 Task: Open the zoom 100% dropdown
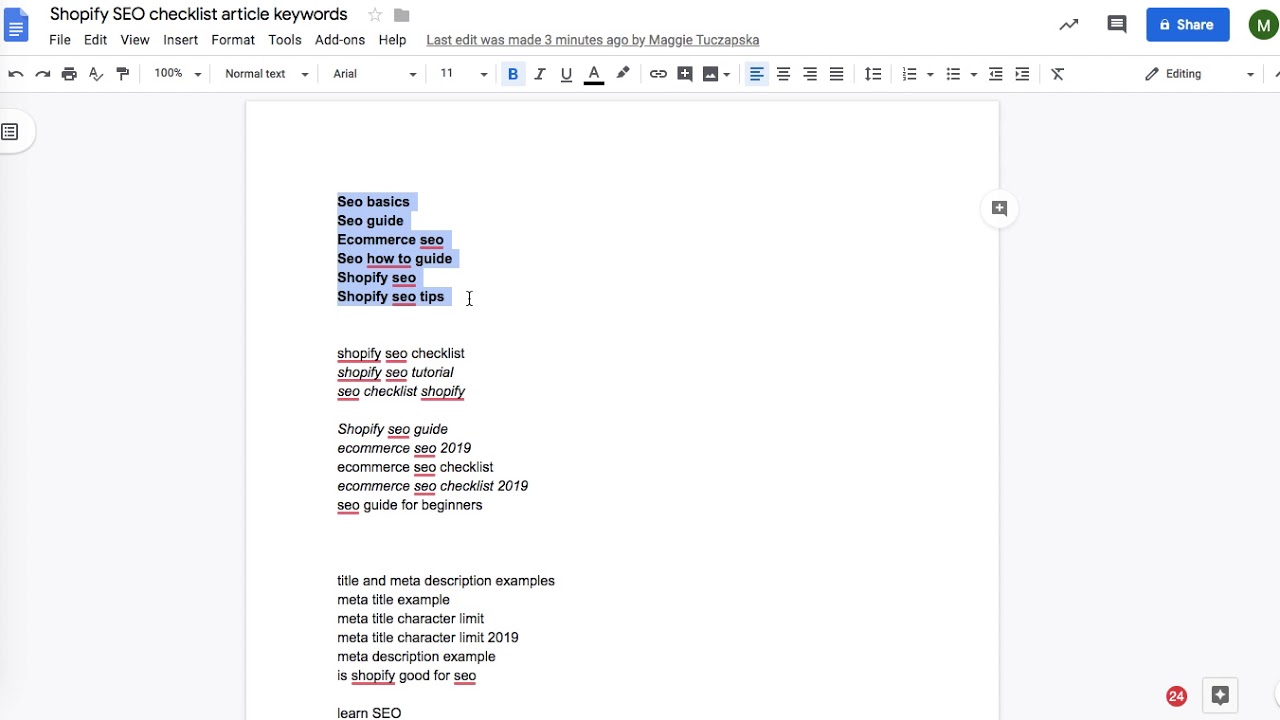[177, 74]
